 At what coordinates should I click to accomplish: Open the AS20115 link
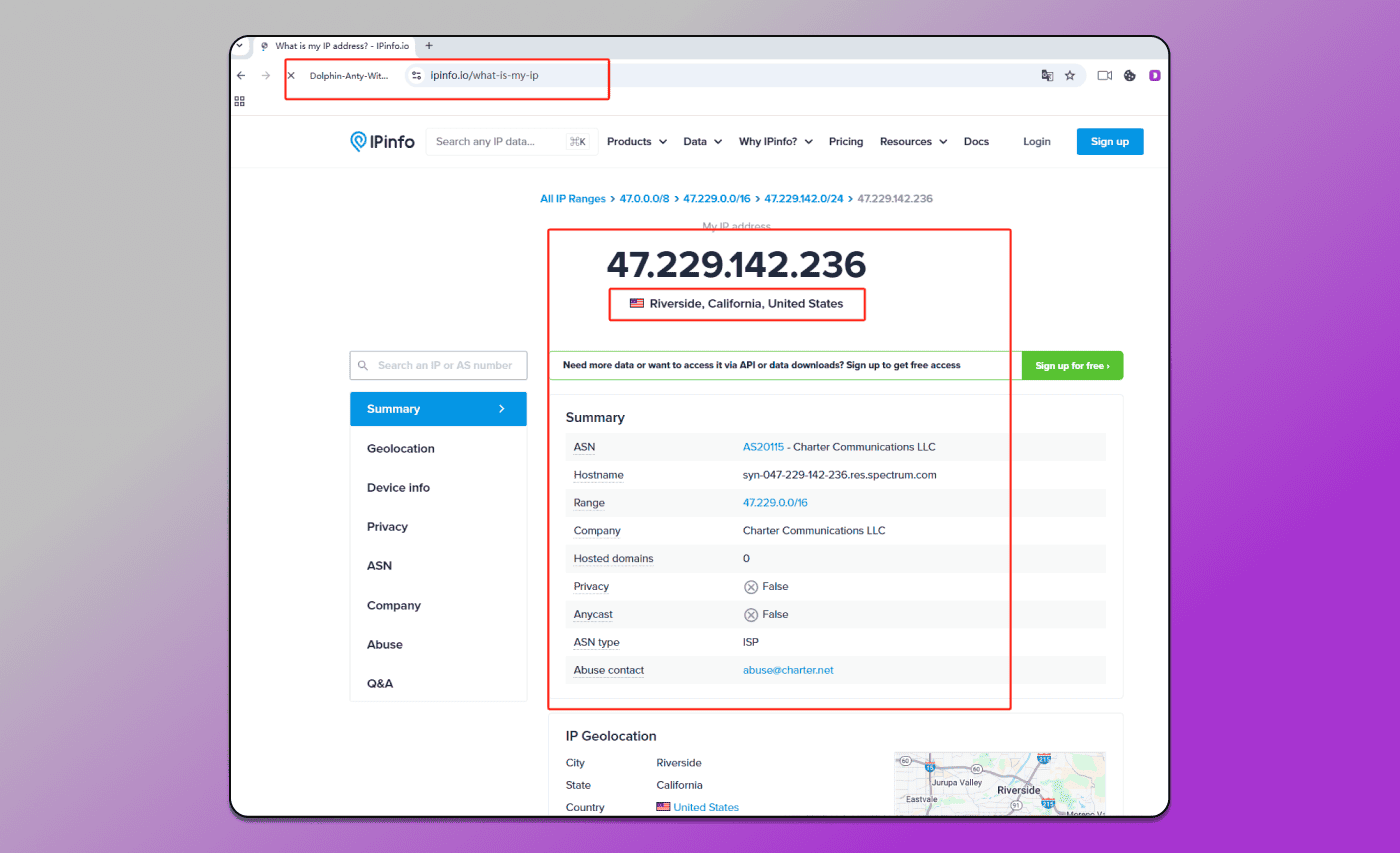(x=764, y=447)
